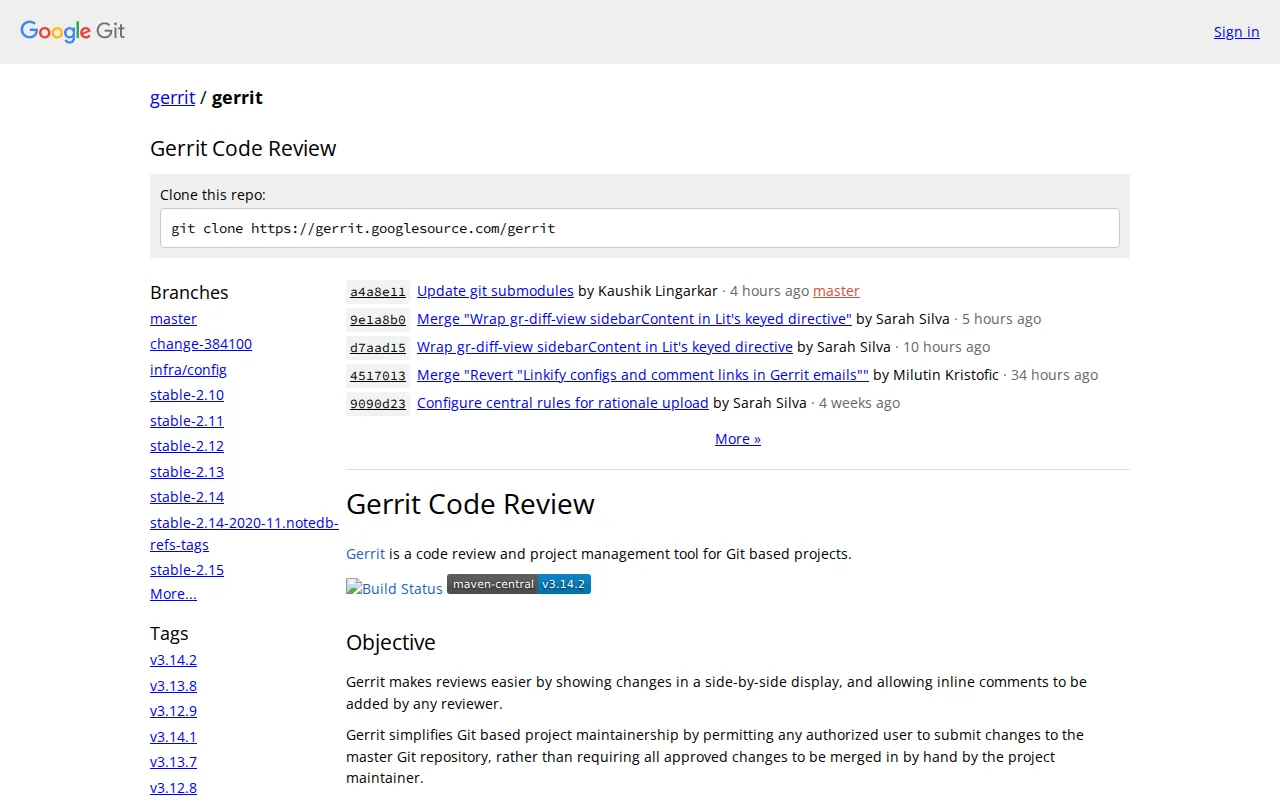The width and height of the screenshot is (1280, 800).
Task: Open commit hash 4517013
Action: point(378,375)
